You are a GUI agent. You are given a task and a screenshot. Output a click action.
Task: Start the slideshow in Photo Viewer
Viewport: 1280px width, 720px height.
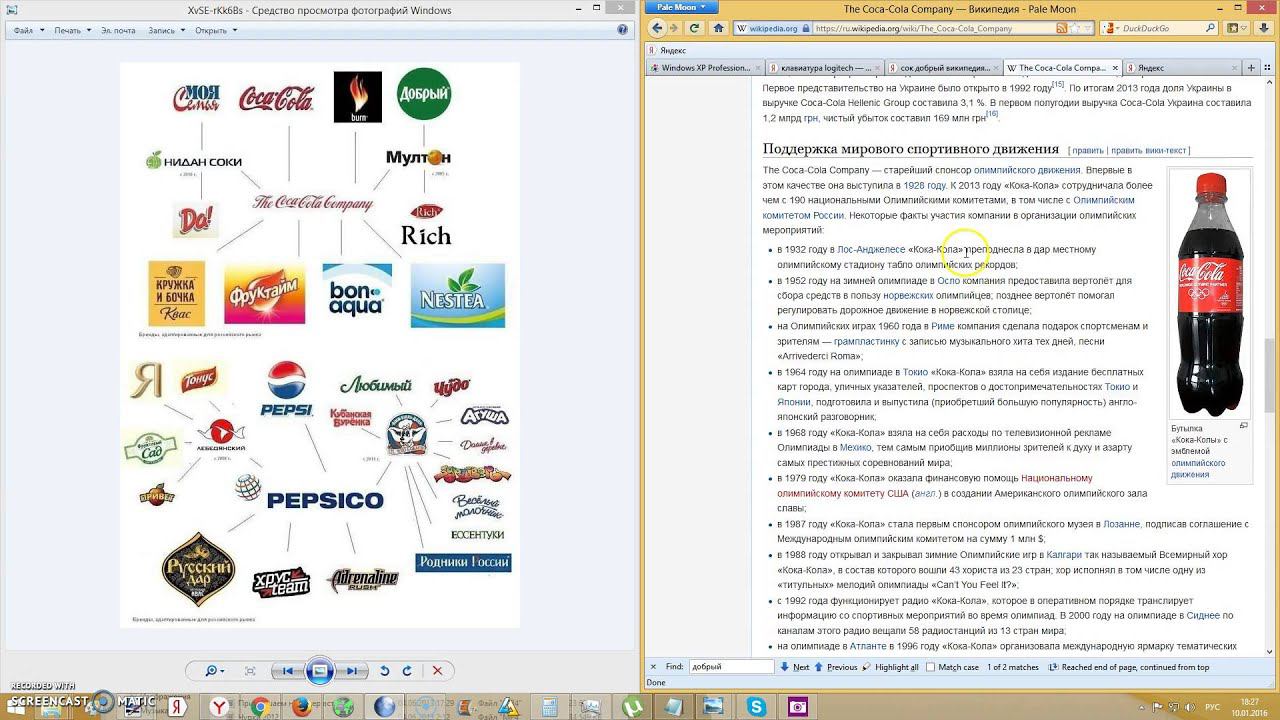[320, 671]
